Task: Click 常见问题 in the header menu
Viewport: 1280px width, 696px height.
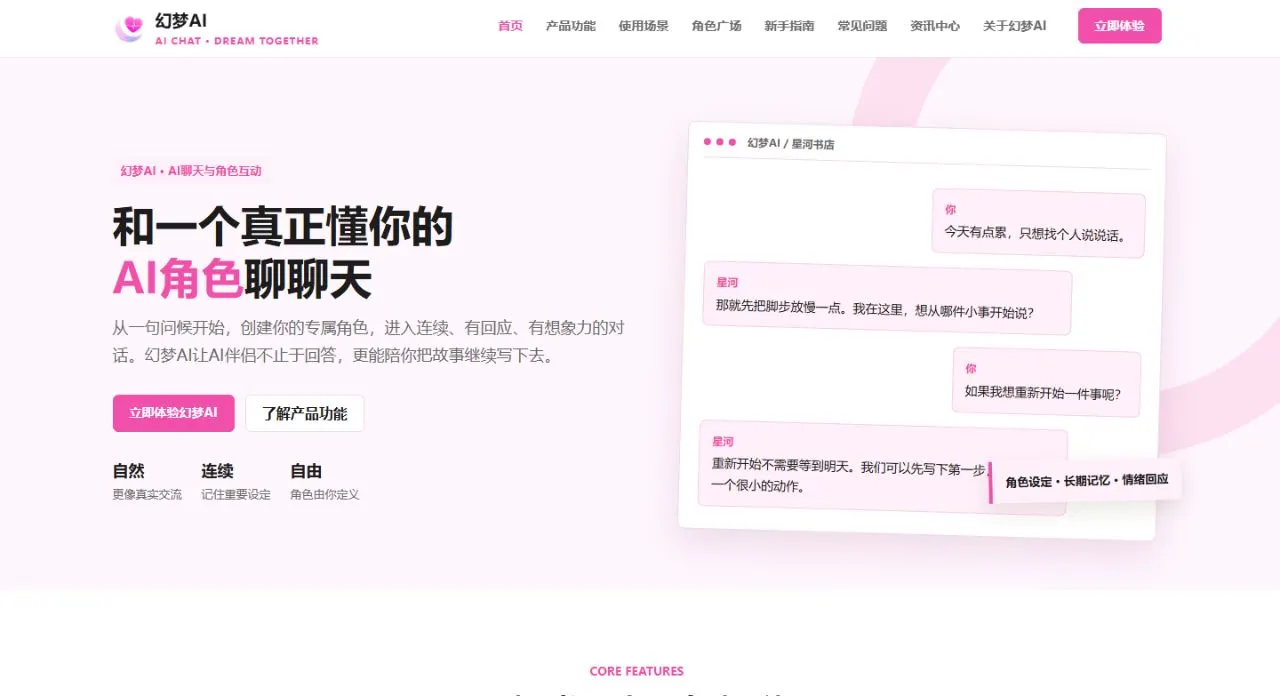Action: click(862, 26)
